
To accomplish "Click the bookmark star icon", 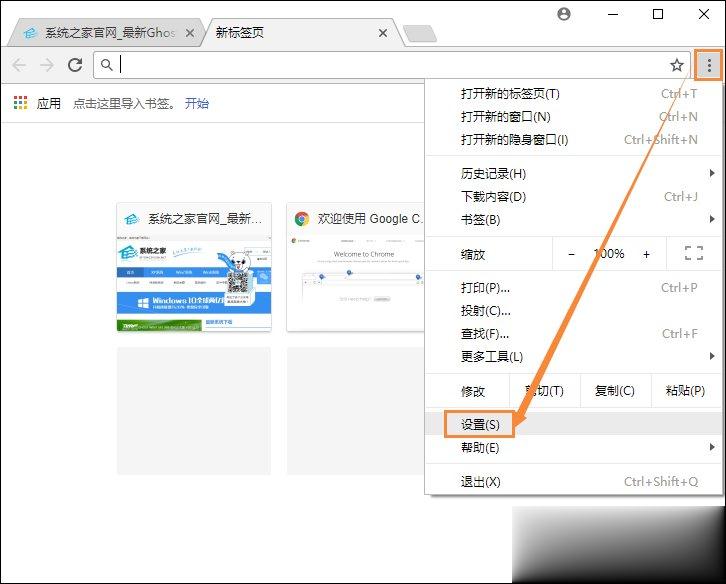I will click(x=677, y=65).
